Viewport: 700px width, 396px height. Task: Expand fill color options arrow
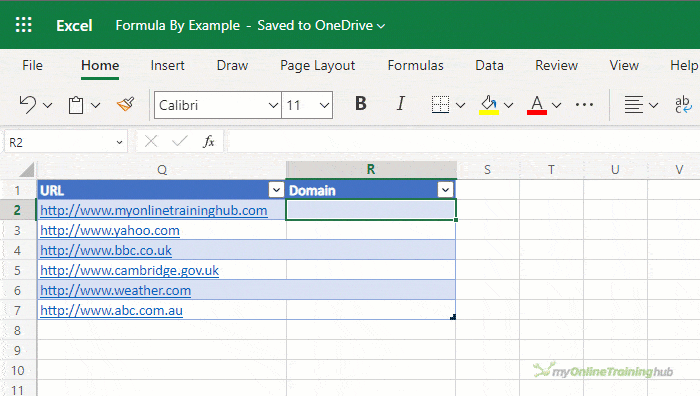pos(508,106)
